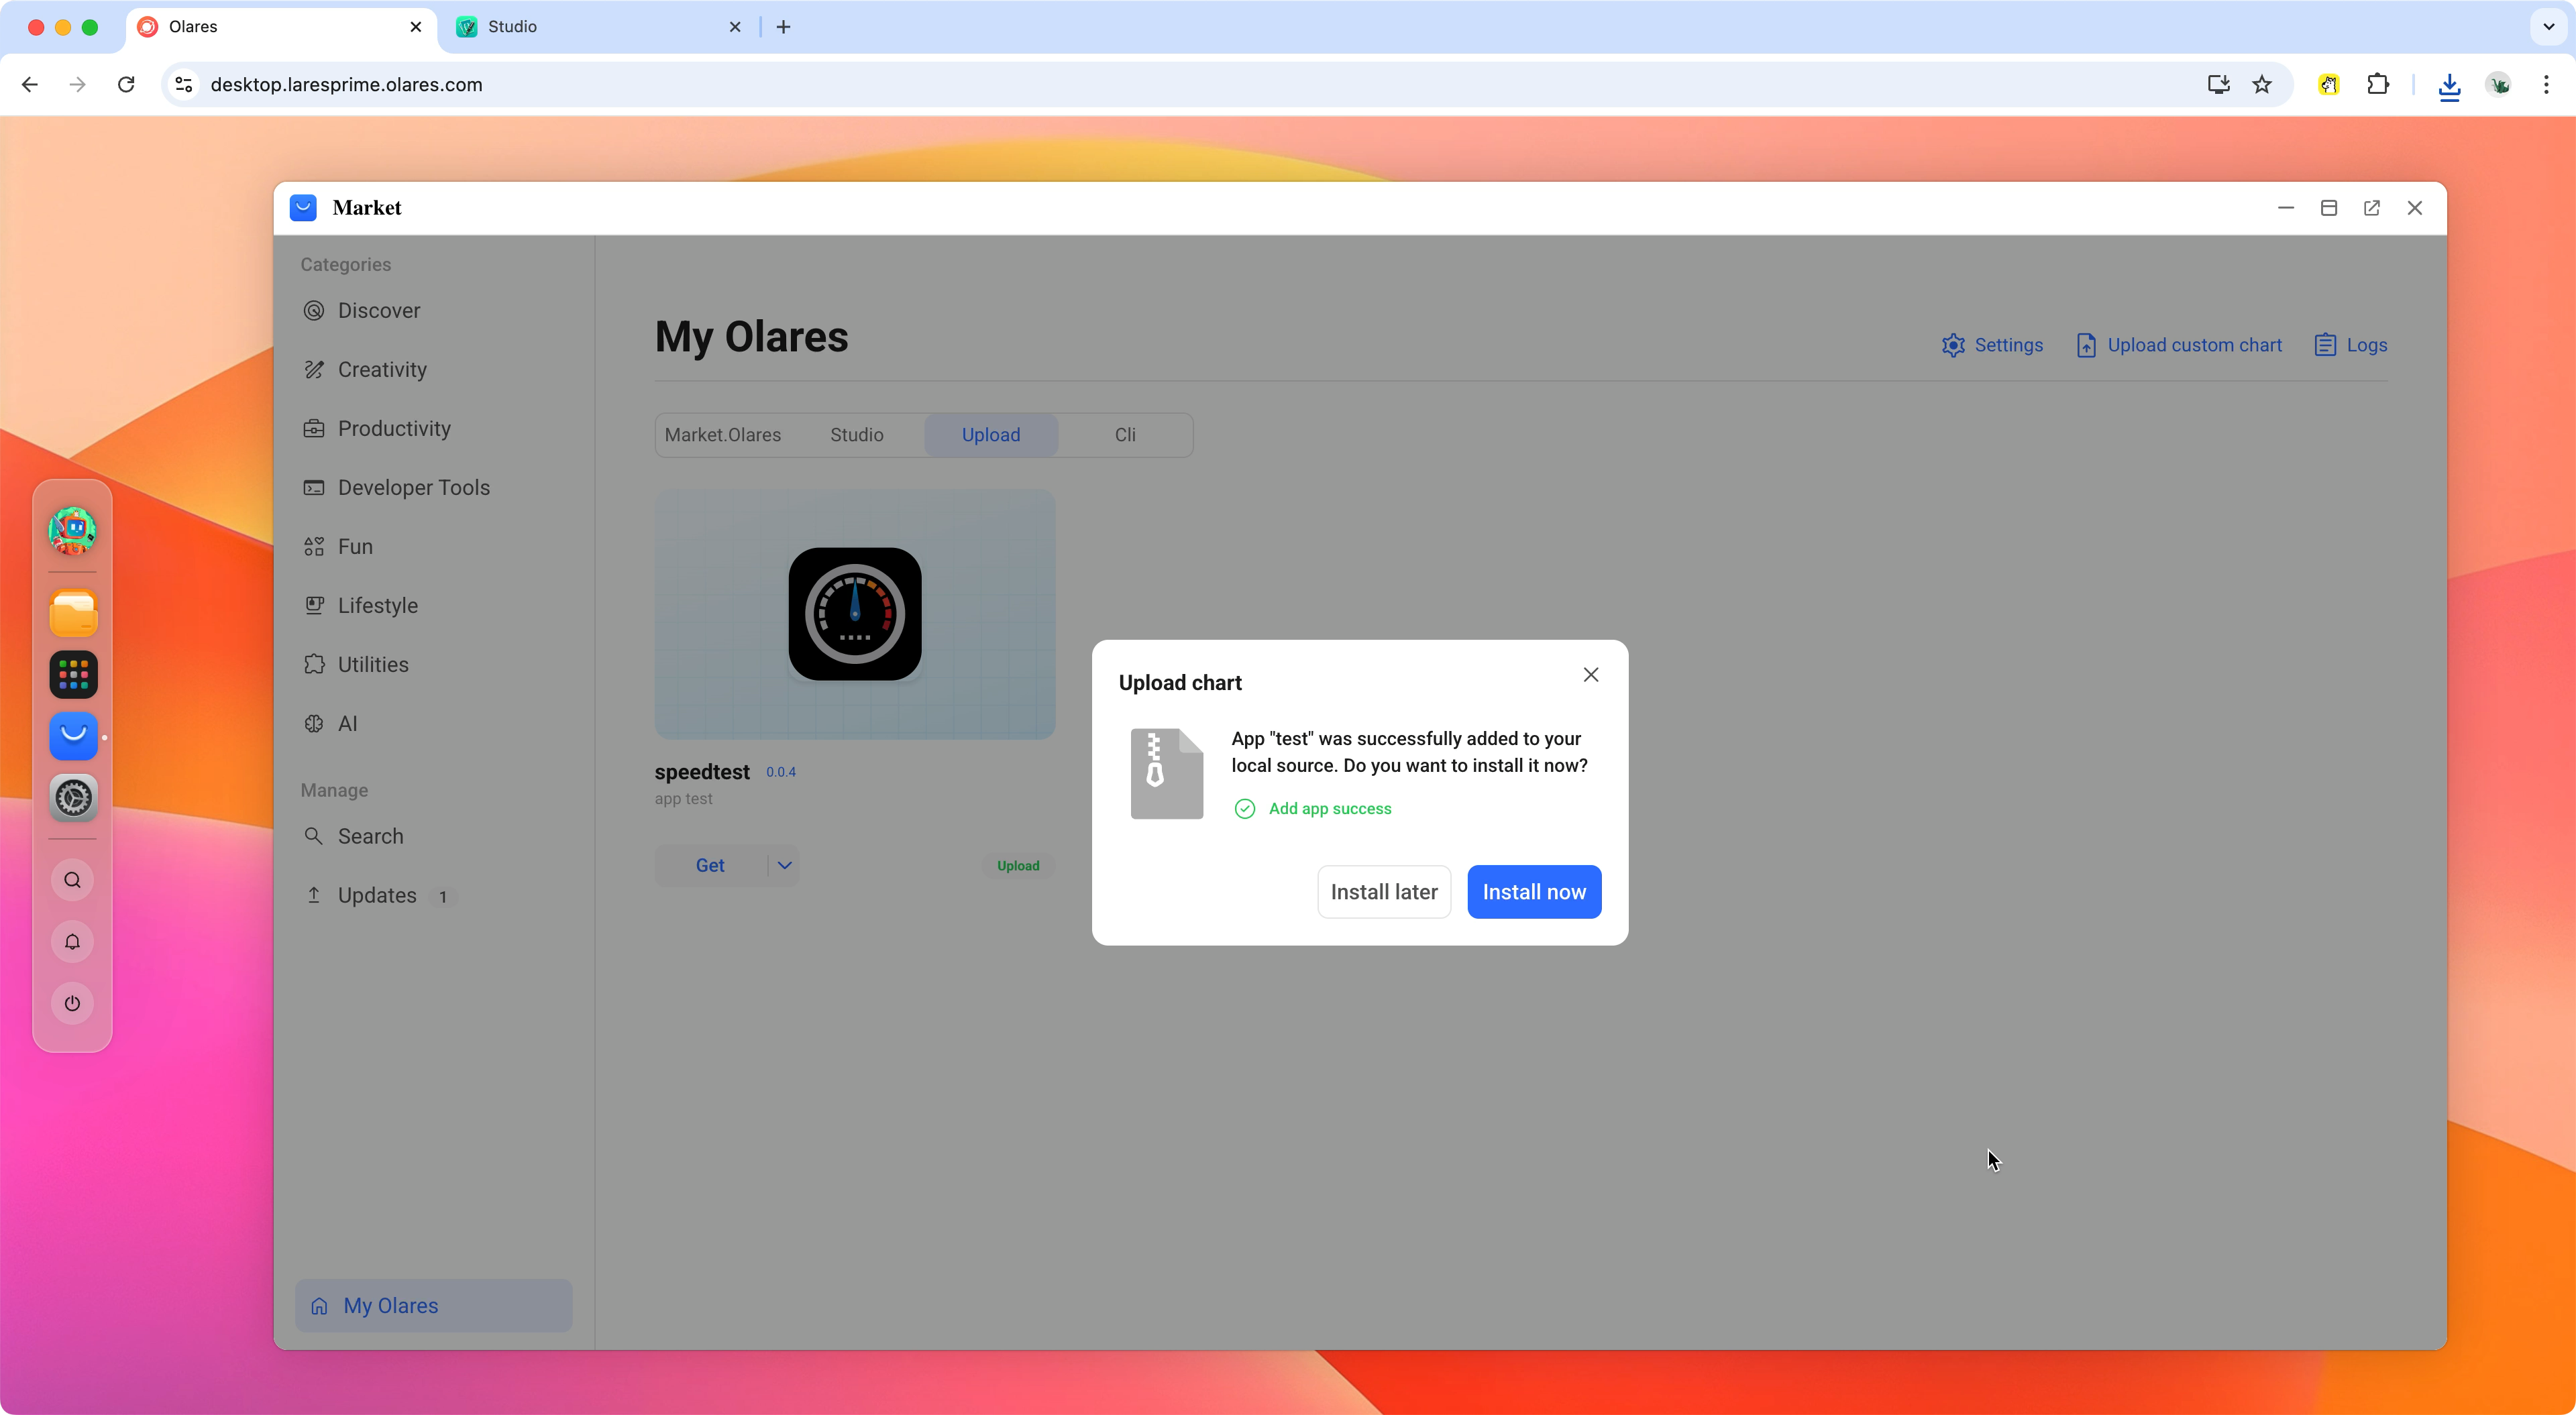Click the power button in the dock
Image resolution: width=2576 pixels, height=1415 pixels.
pyautogui.click(x=71, y=1003)
